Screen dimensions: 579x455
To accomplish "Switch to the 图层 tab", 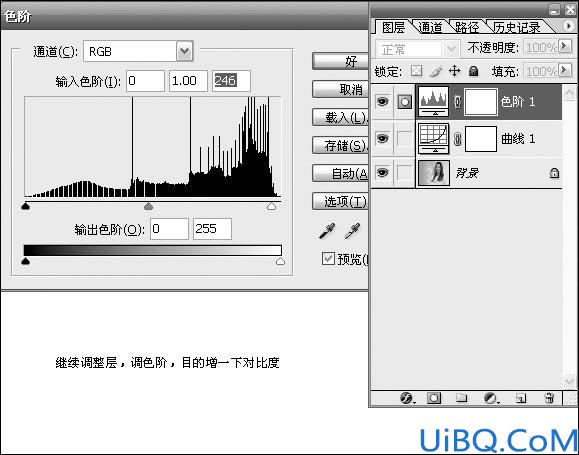I will (x=393, y=27).
